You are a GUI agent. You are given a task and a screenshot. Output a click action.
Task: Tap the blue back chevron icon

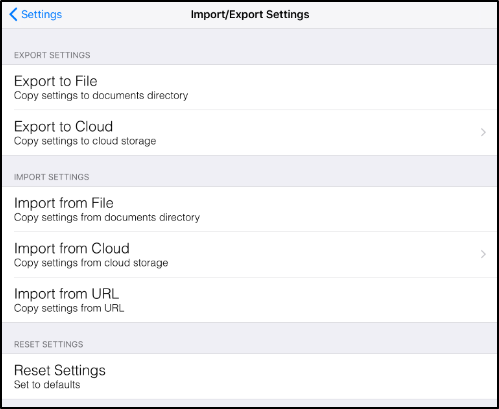13,14
